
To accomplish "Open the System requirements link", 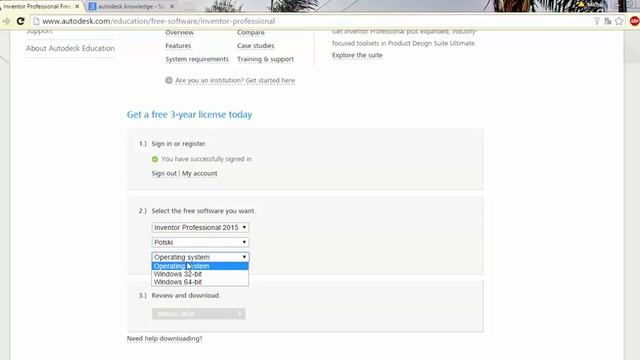I will click(x=197, y=59).
